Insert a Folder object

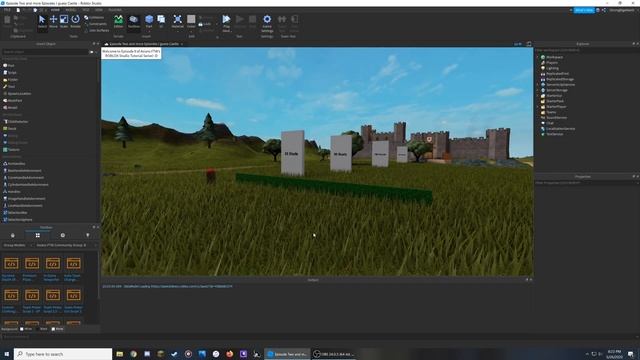click(11, 80)
